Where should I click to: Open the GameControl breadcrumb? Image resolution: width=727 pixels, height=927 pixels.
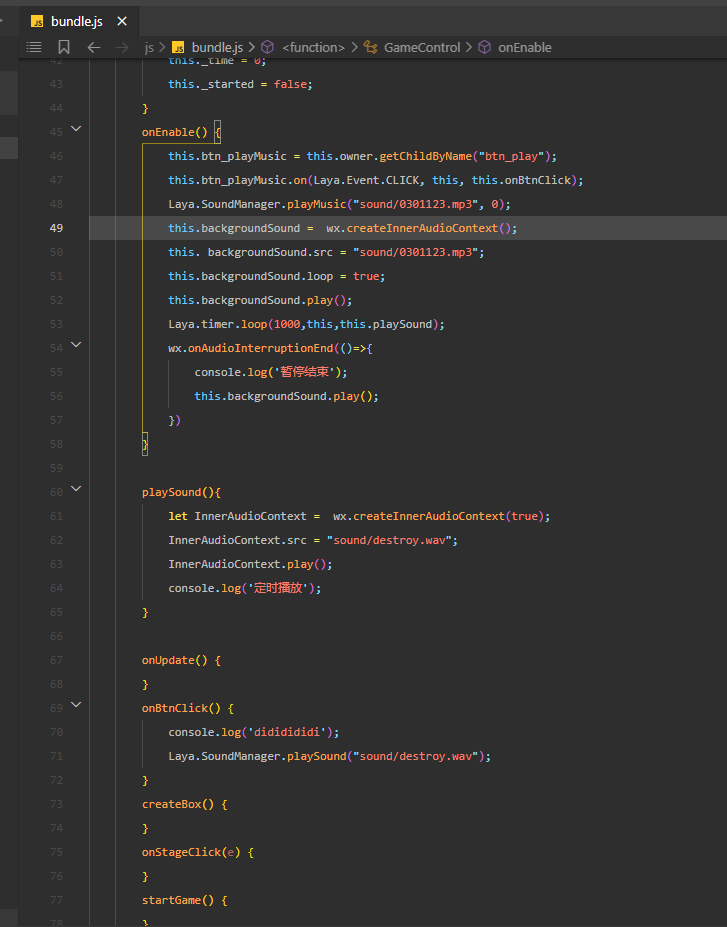(x=422, y=47)
